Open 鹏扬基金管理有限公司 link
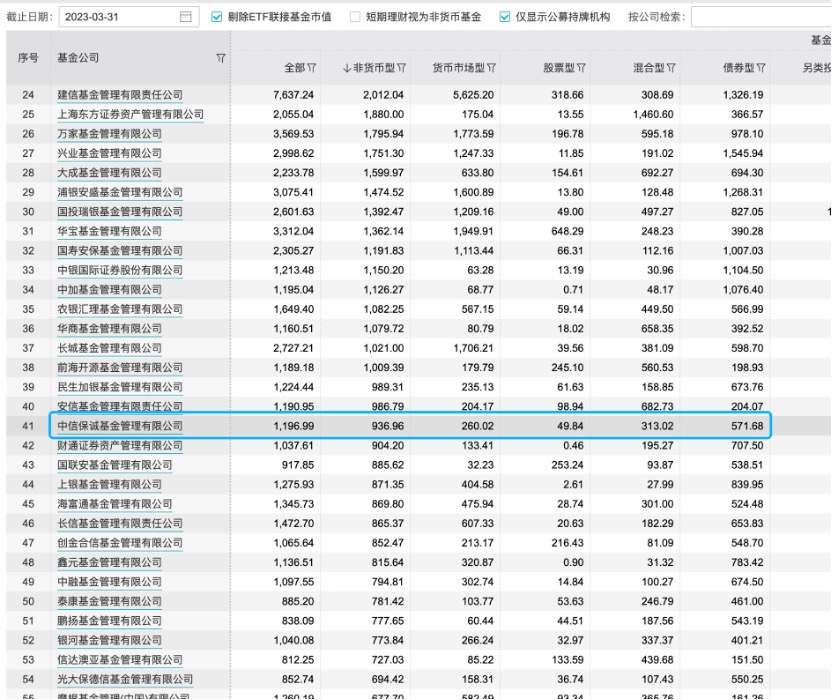832x700 pixels. [x=109, y=620]
